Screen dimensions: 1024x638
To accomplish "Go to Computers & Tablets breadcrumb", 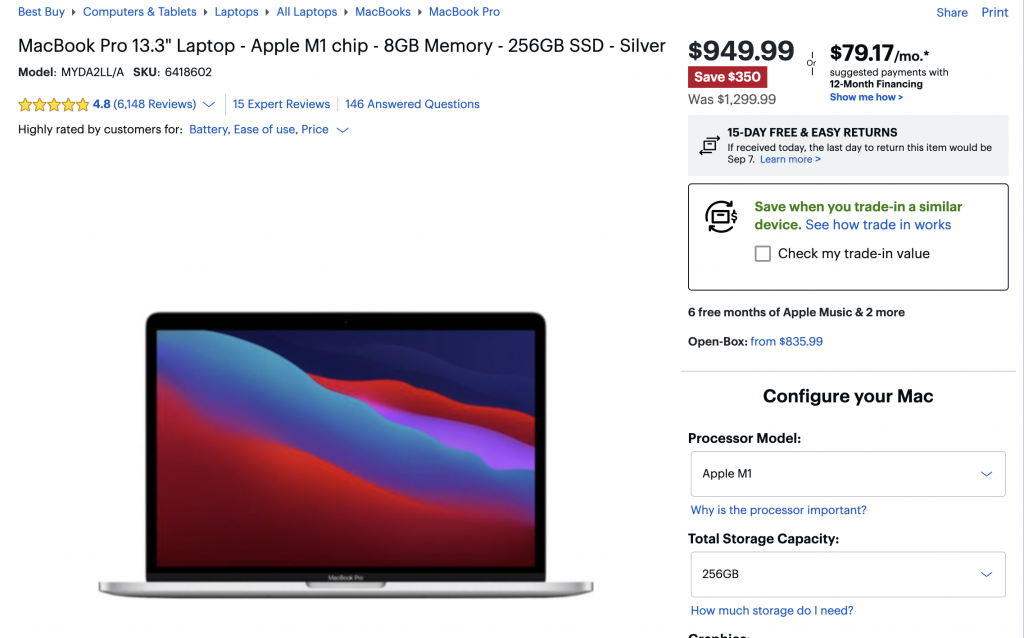I will (140, 12).
